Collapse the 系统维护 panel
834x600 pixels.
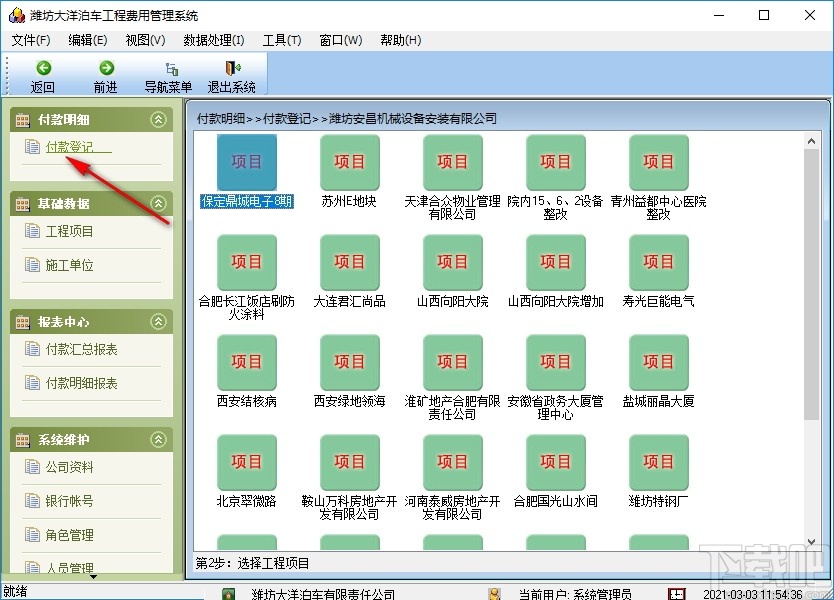157,438
